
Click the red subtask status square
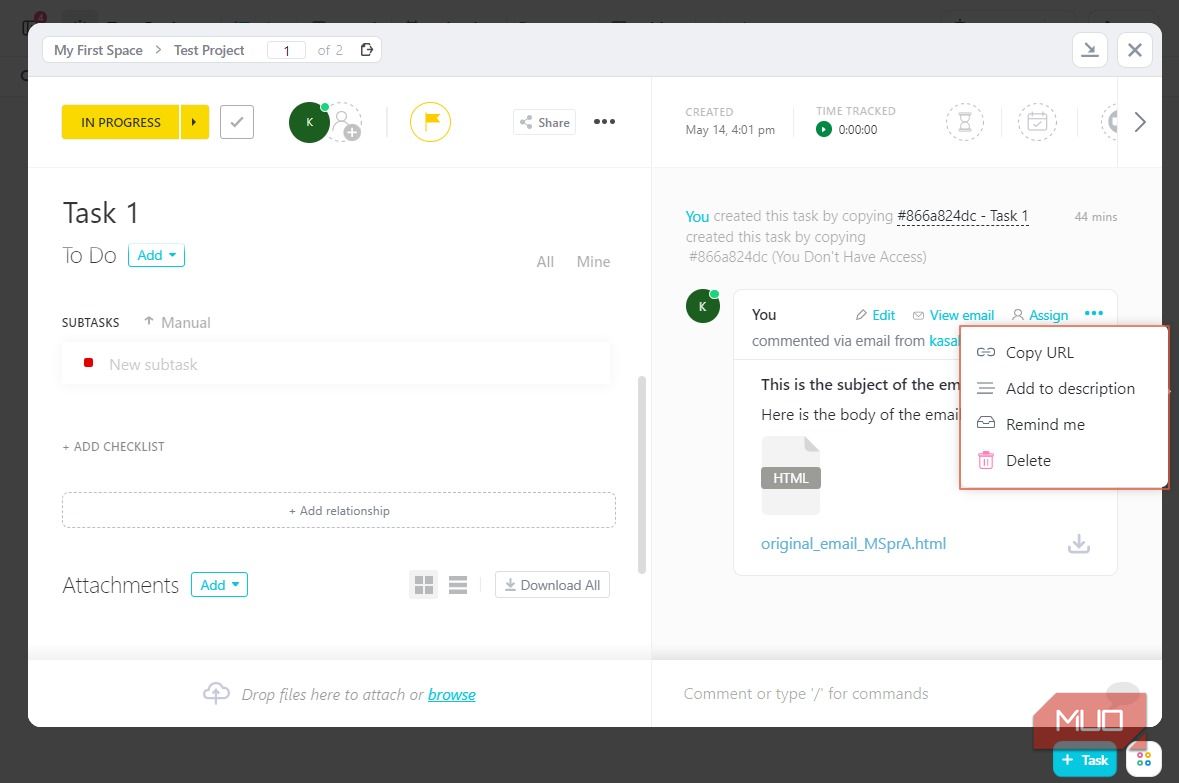pos(89,363)
